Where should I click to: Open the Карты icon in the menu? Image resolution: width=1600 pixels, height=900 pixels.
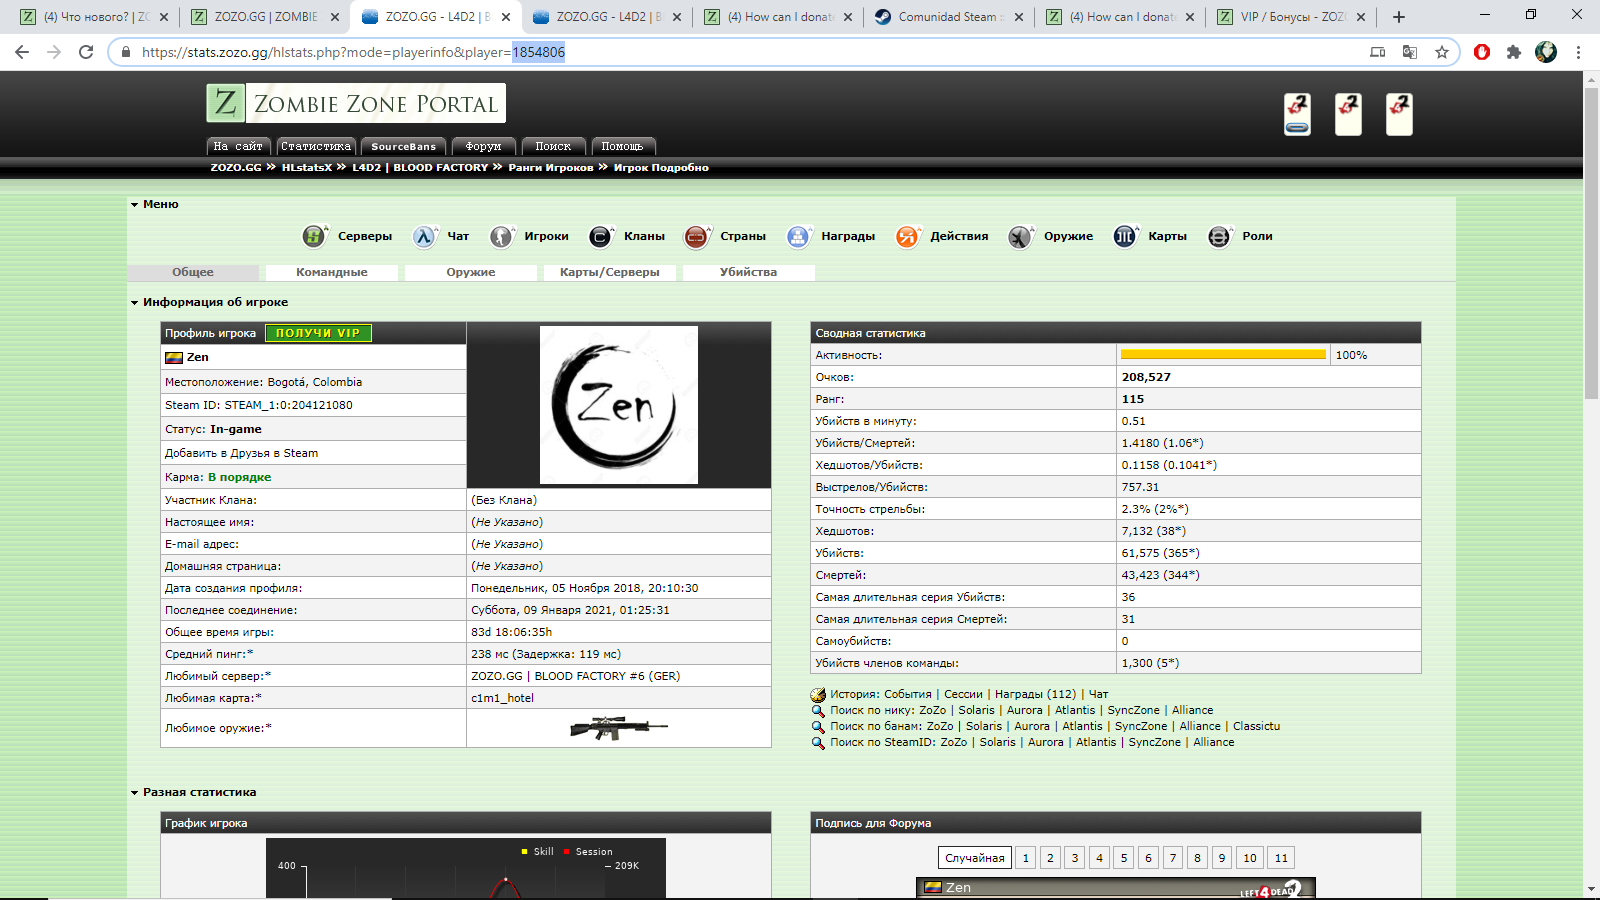tap(1125, 236)
